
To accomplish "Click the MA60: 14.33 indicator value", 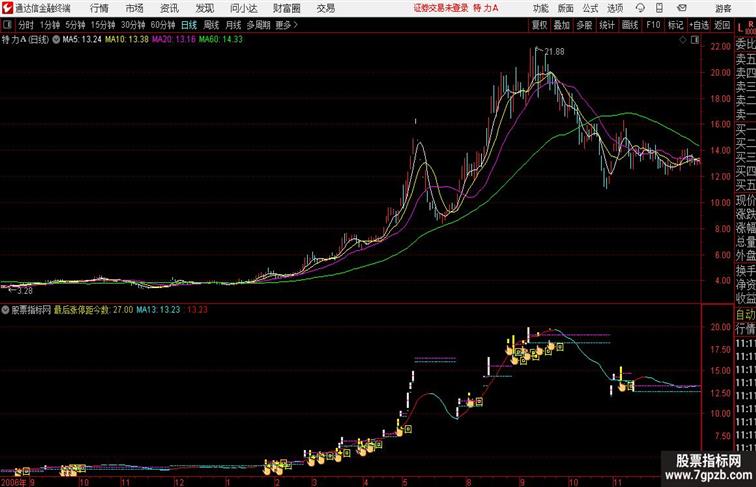I will pos(221,40).
